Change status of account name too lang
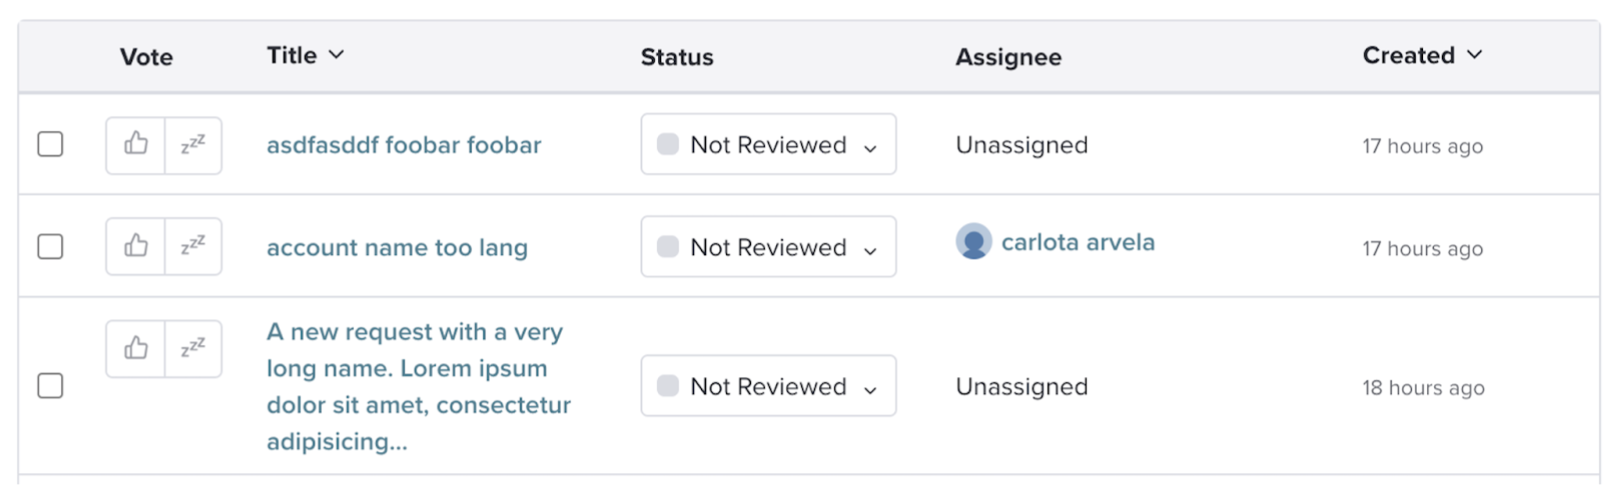The width and height of the screenshot is (1620, 492). click(768, 246)
